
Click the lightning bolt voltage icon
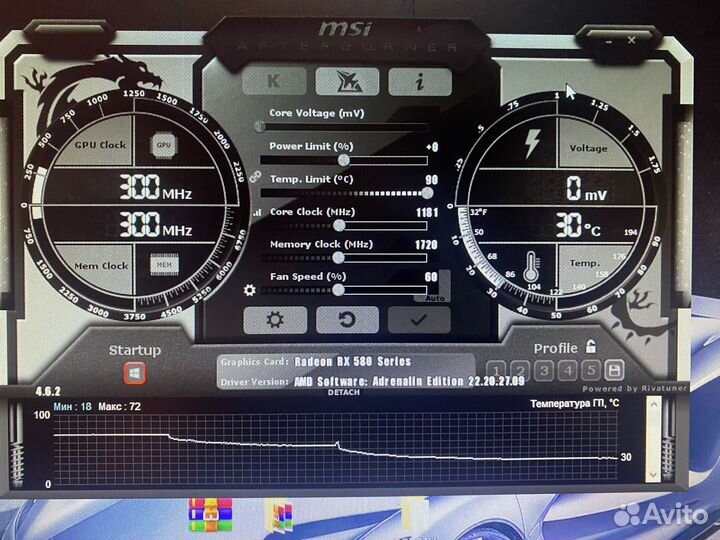533,143
